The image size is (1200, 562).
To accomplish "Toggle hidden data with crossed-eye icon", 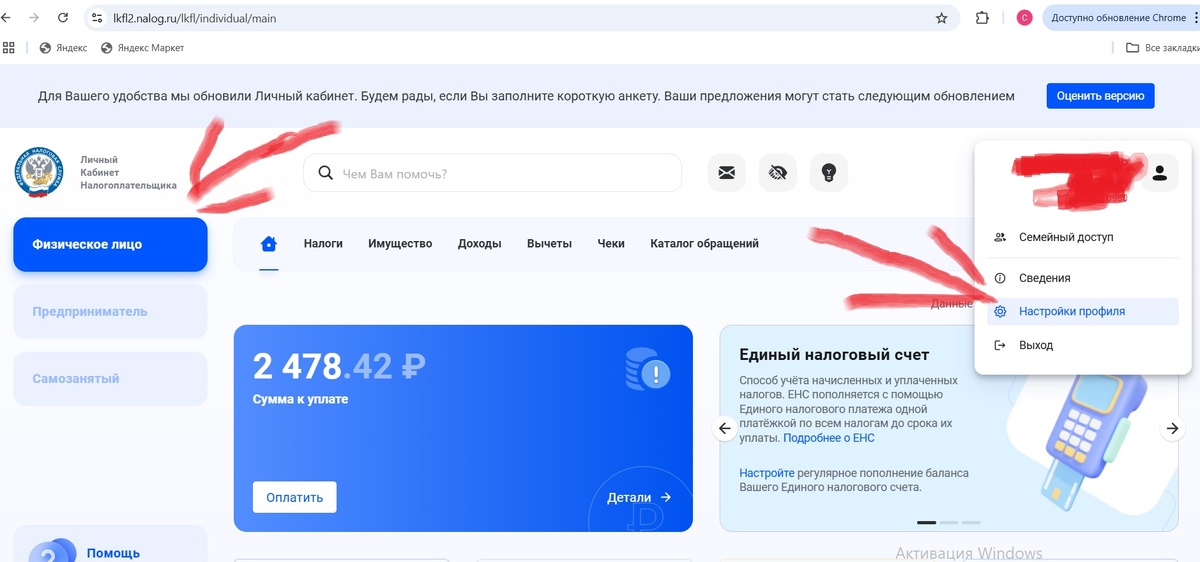I will tap(777, 173).
